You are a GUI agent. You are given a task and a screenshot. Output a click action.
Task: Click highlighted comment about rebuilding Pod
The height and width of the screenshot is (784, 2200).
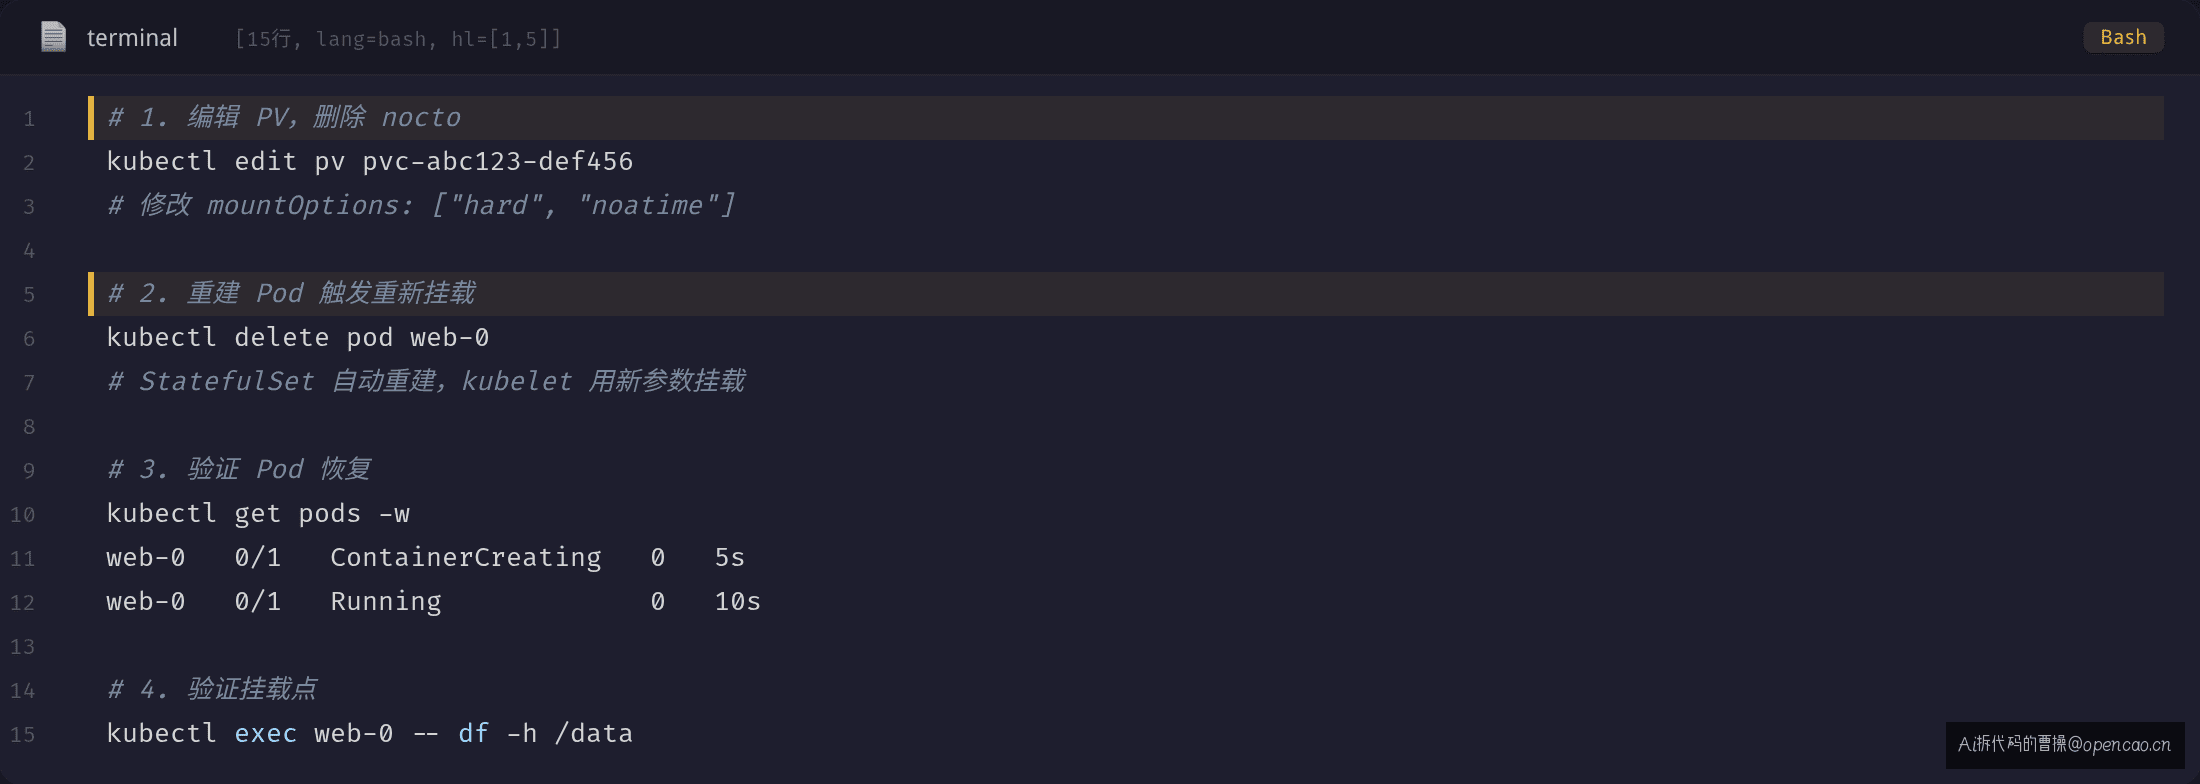click(x=291, y=294)
